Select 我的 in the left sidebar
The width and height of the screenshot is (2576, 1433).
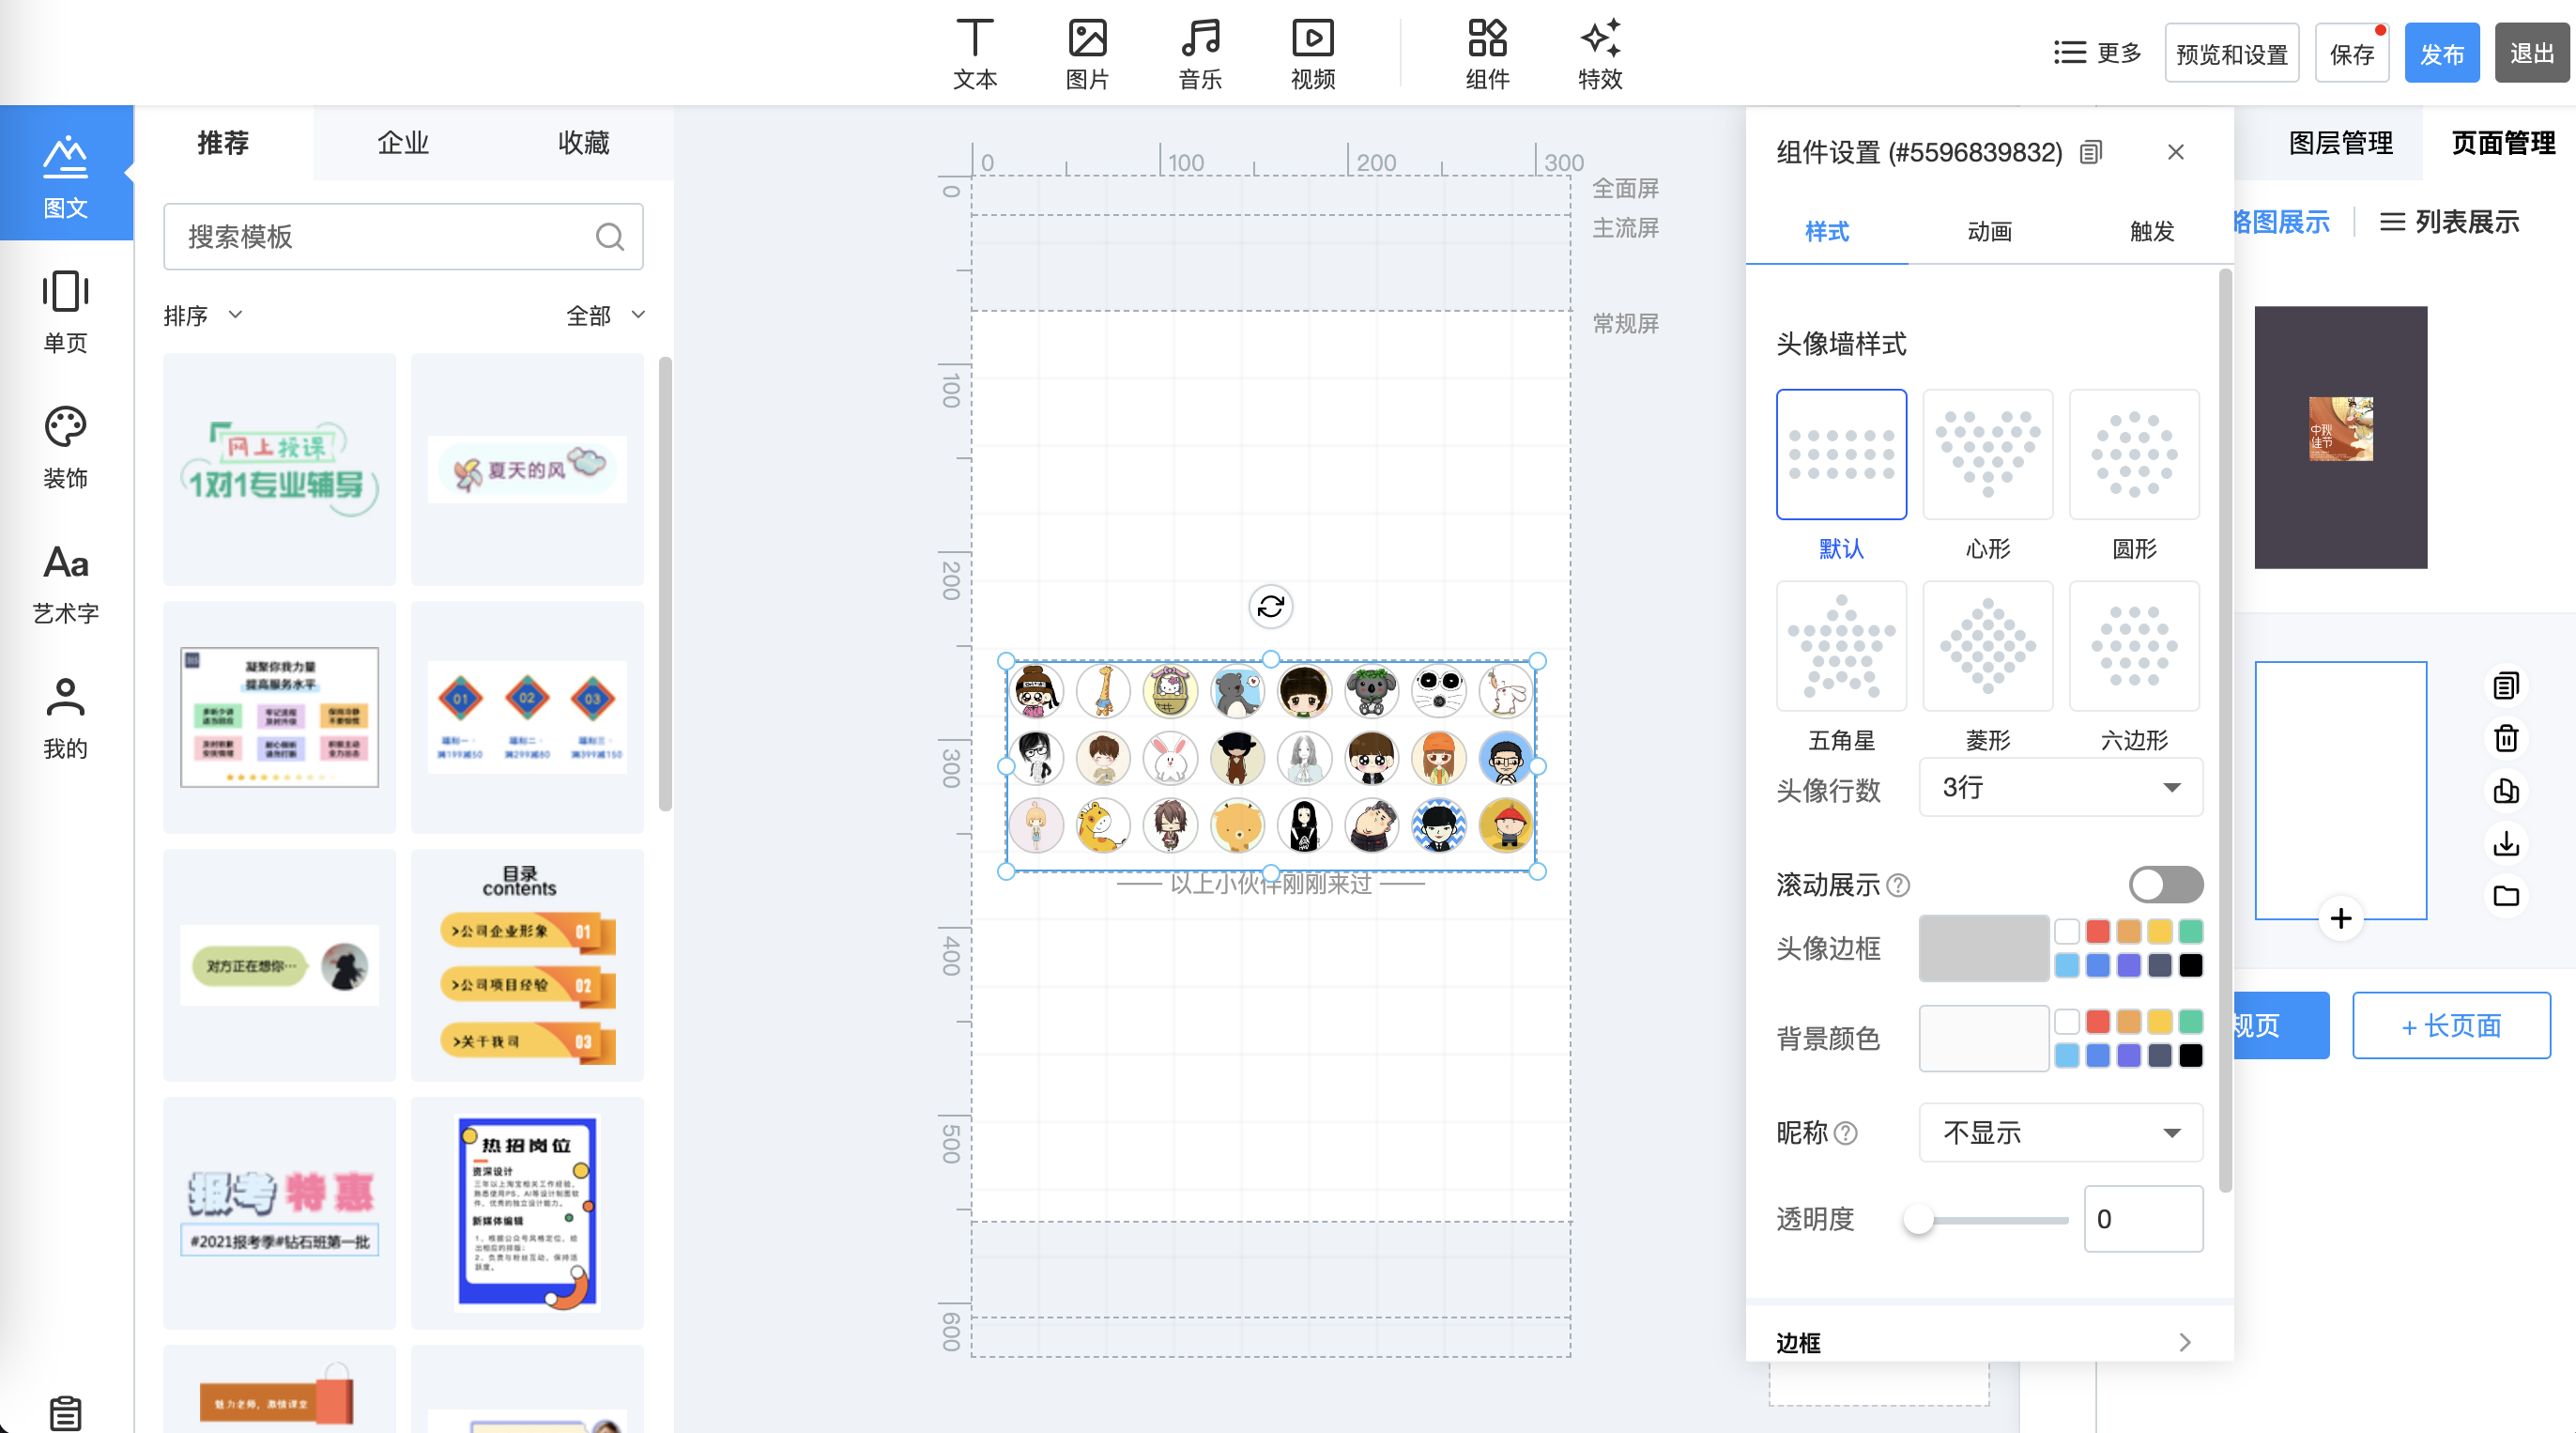pyautogui.click(x=66, y=717)
